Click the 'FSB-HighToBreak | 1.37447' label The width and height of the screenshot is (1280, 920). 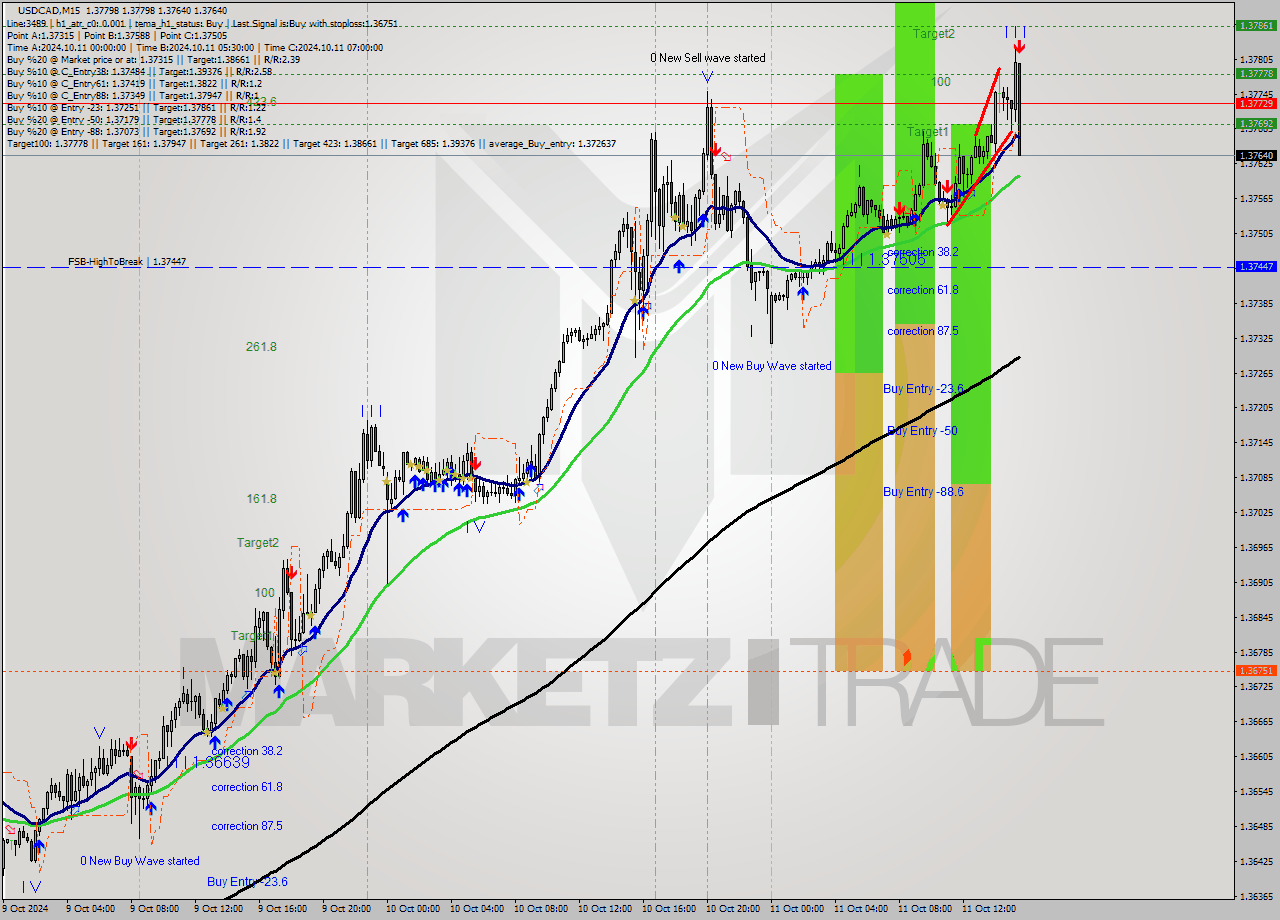127,262
